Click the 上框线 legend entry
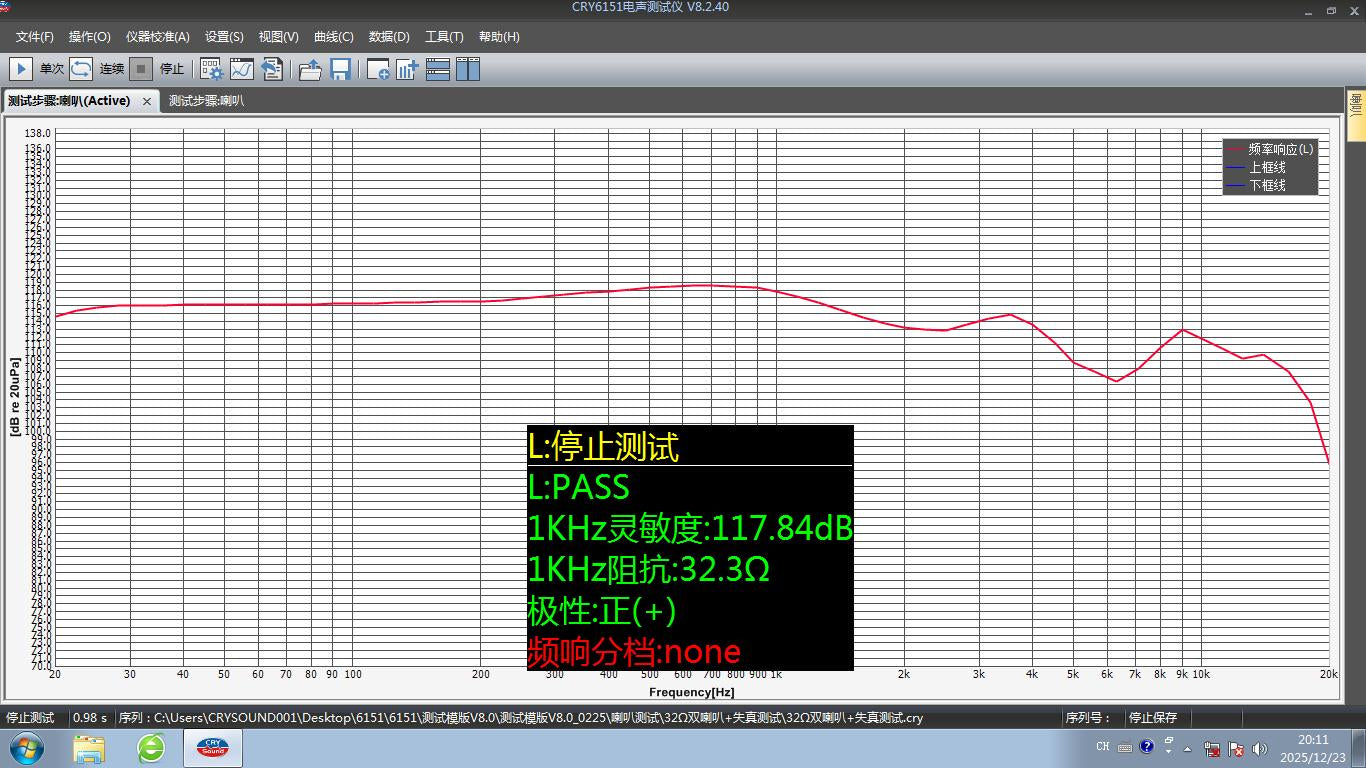 1267,167
